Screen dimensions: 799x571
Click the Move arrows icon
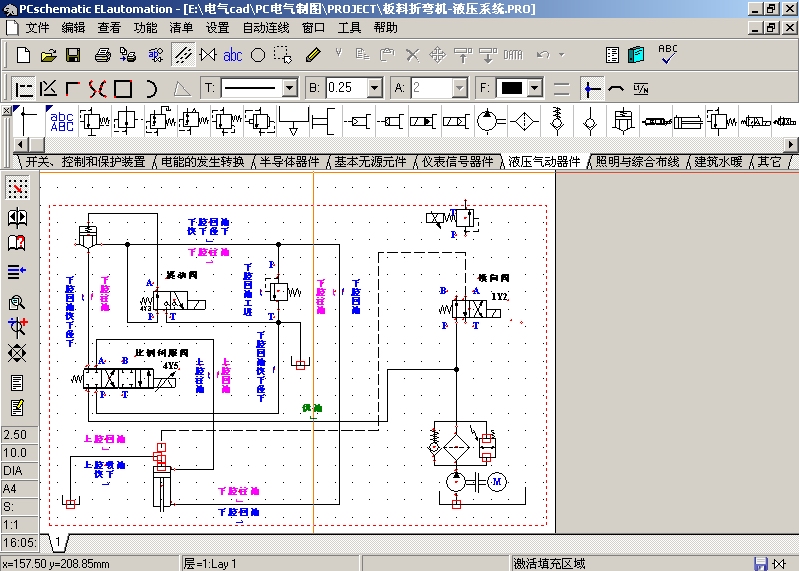[x=437, y=55]
